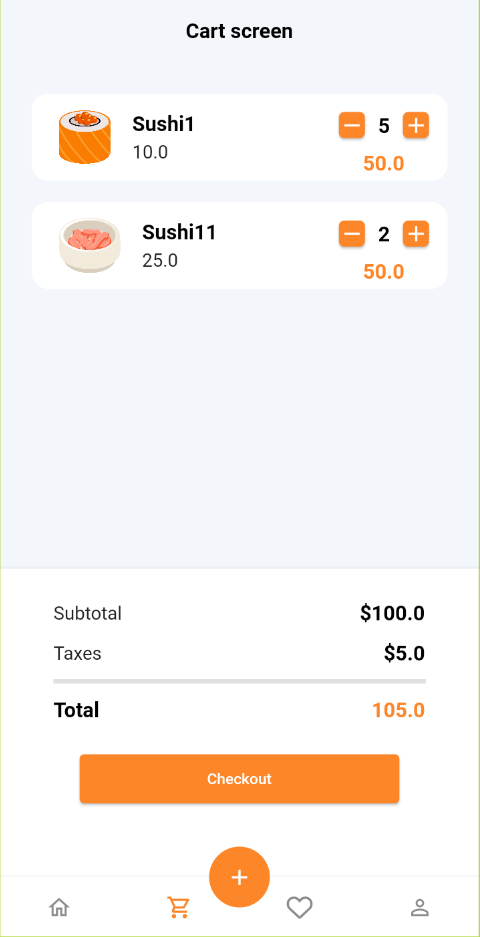
Task: Open the Home tab in bottom navigation
Action: click(59, 907)
